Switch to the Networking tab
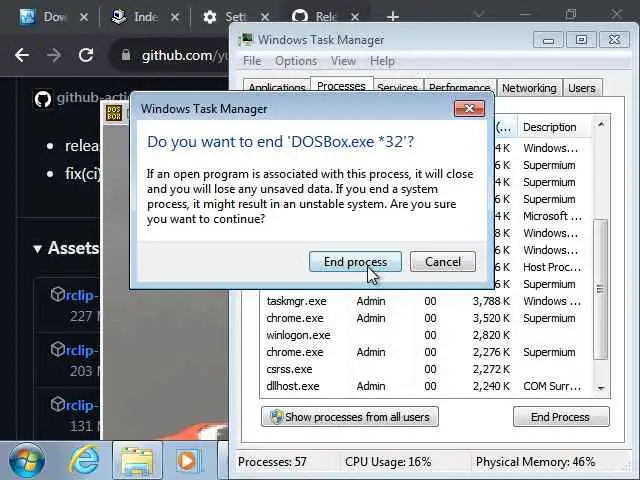This screenshot has width=640, height=480. [x=529, y=87]
